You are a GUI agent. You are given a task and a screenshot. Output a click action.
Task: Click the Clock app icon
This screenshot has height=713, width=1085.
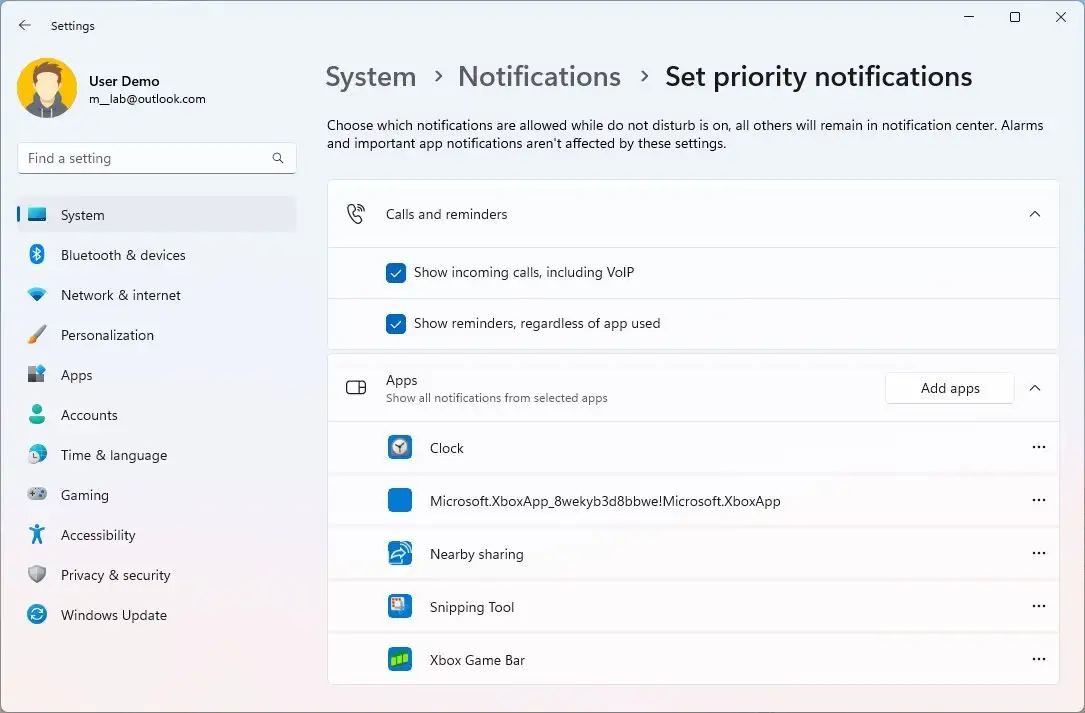coord(400,448)
